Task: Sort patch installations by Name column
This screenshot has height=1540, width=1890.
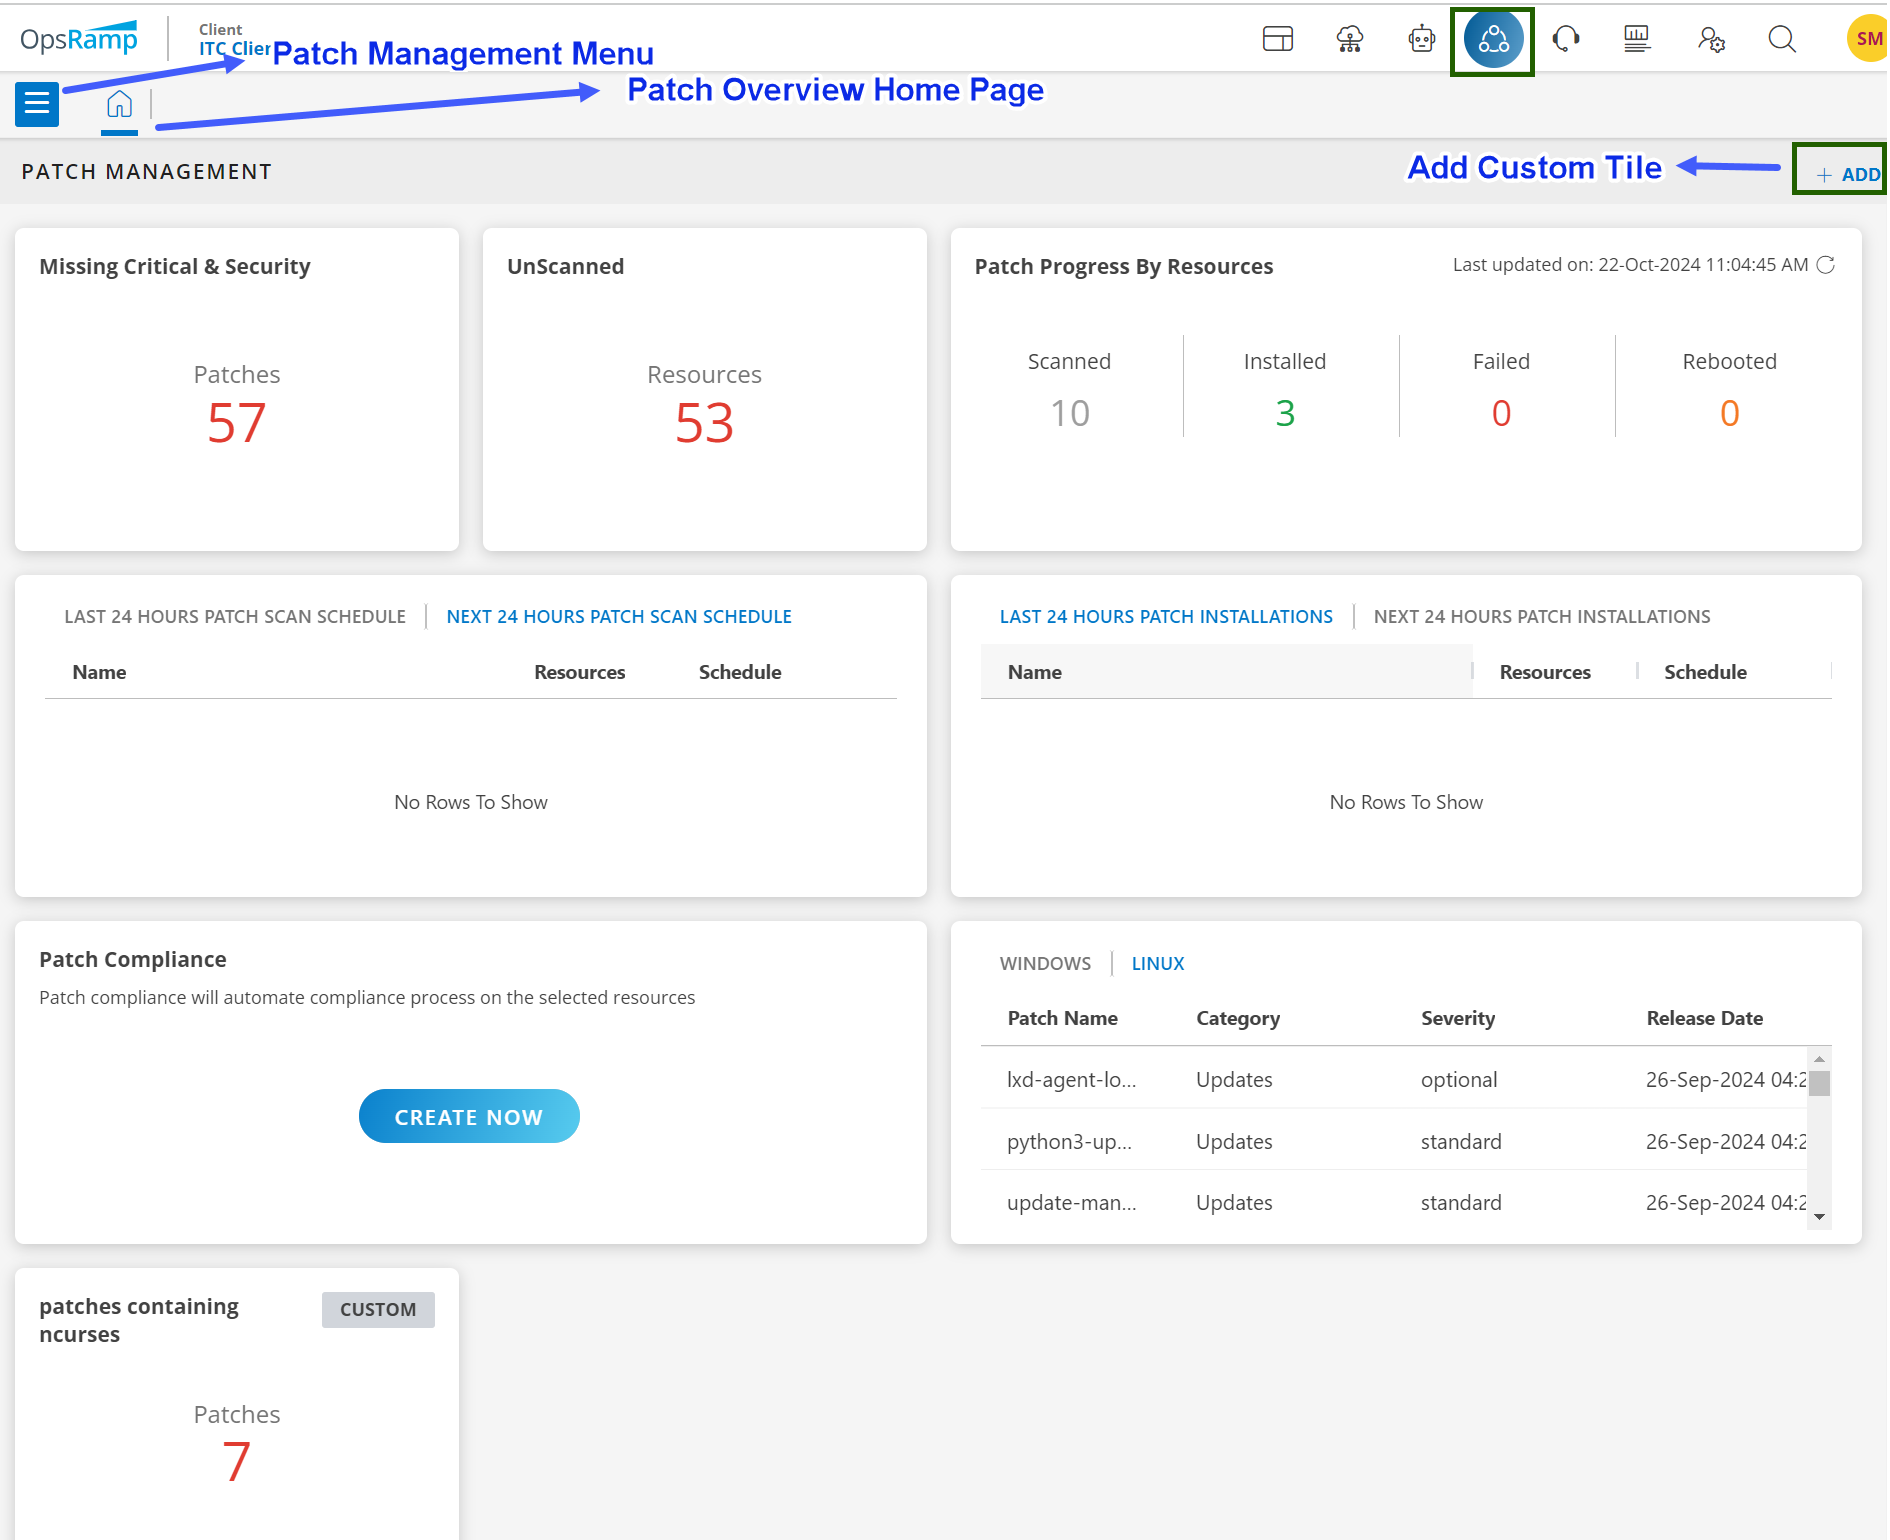Action: point(1035,672)
